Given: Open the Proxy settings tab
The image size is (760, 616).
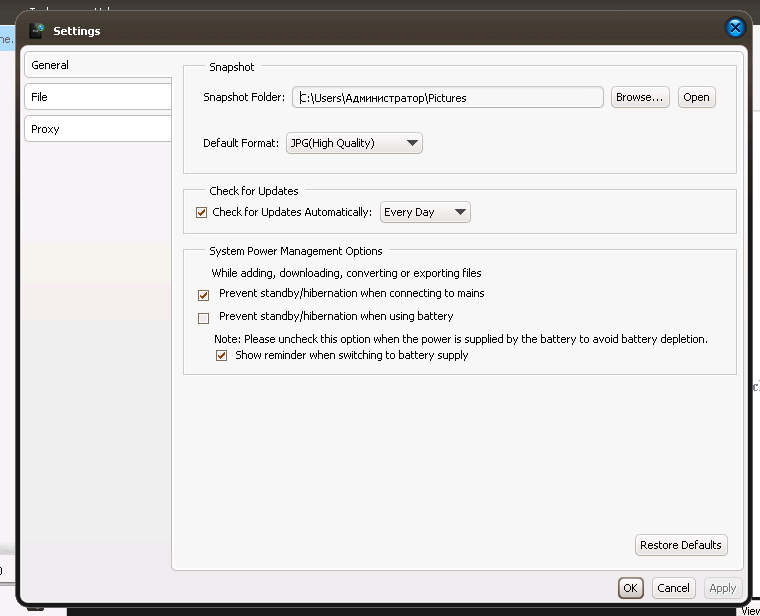Looking at the screenshot, I should click(x=98, y=129).
